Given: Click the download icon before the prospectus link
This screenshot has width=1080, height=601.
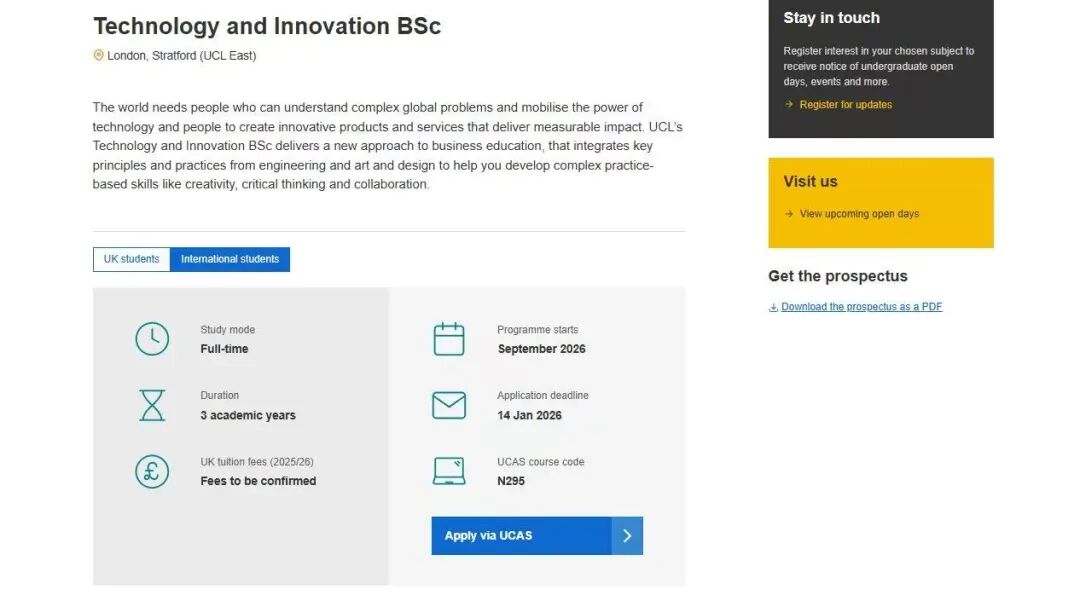Looking at the screenshot, I should pos(771,306).
